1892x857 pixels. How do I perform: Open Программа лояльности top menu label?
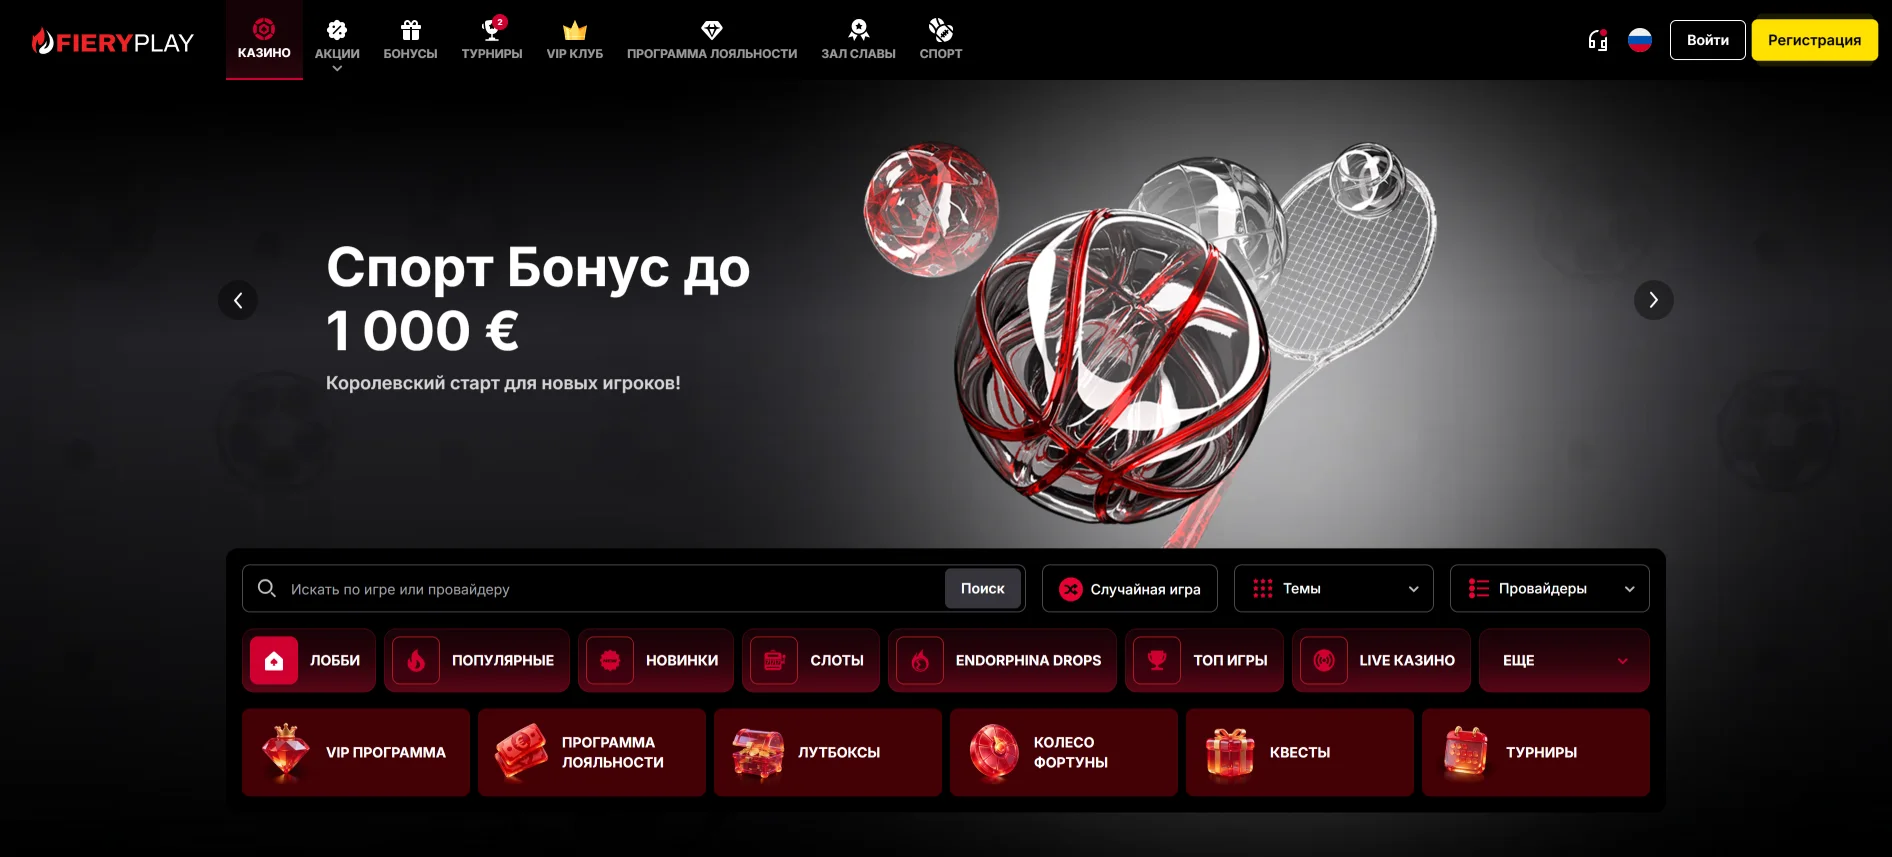click(712, 54)
